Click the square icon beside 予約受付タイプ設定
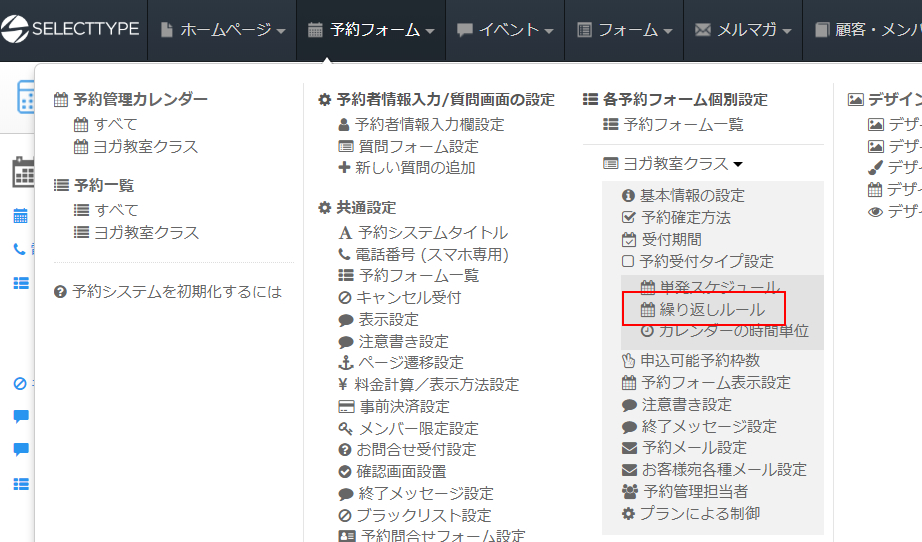922x542 pixels. (x=628, y=262)
